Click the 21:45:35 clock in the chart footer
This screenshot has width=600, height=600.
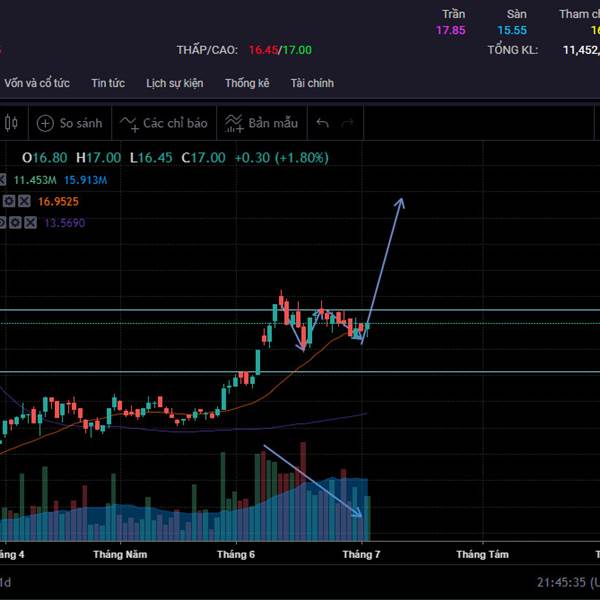561,582
